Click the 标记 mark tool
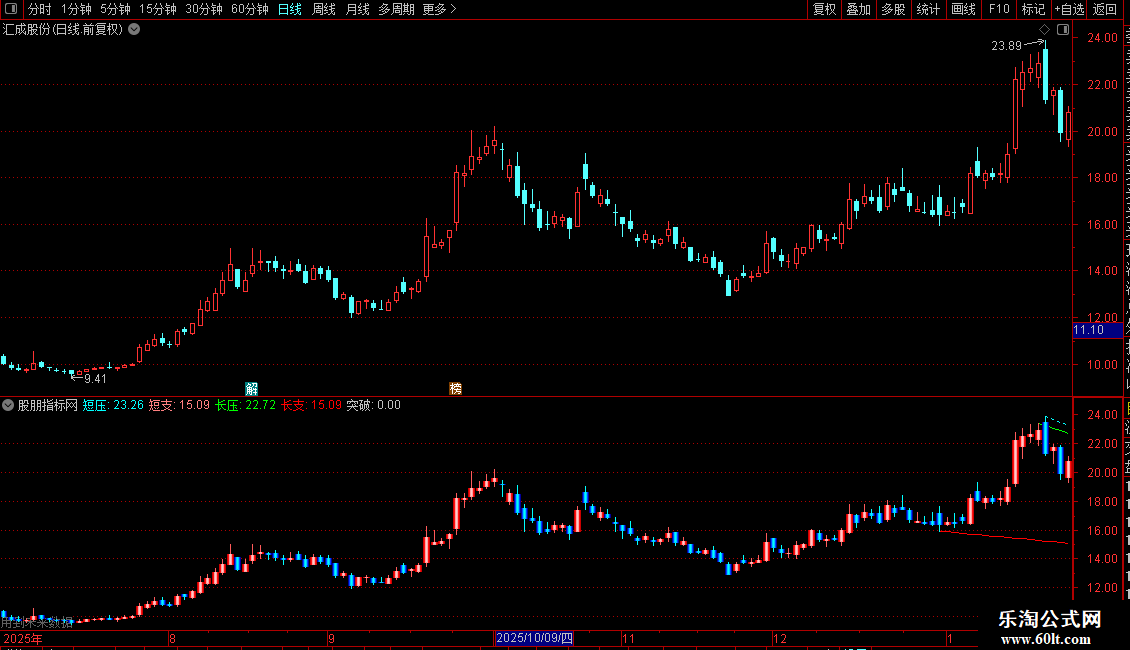This screenshot has width=1130, height=650. pos(1033,9)
